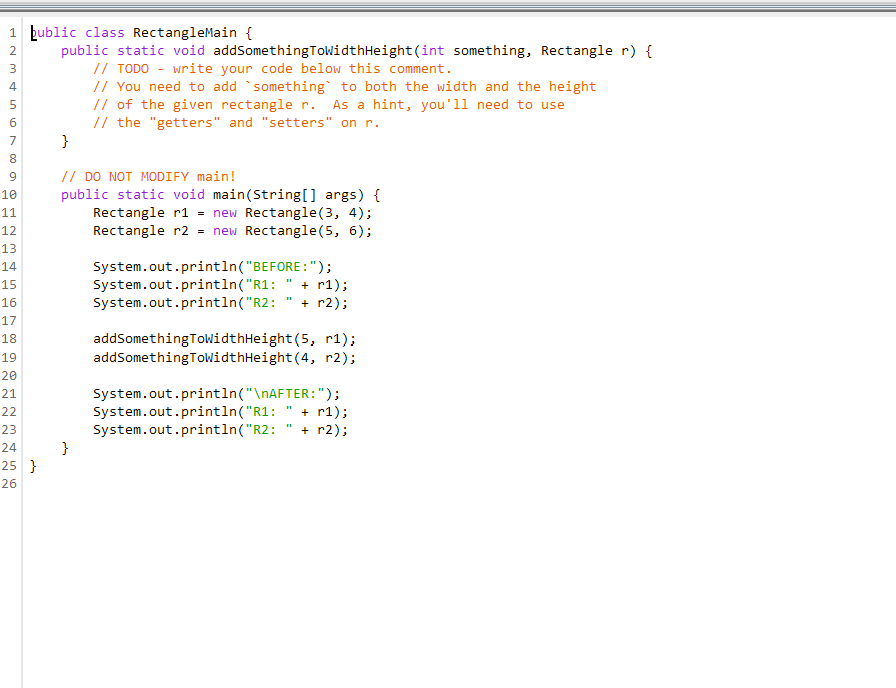Click line number 20 in the gutter
This screenshot has width=896, height=688.
[9, 375]
